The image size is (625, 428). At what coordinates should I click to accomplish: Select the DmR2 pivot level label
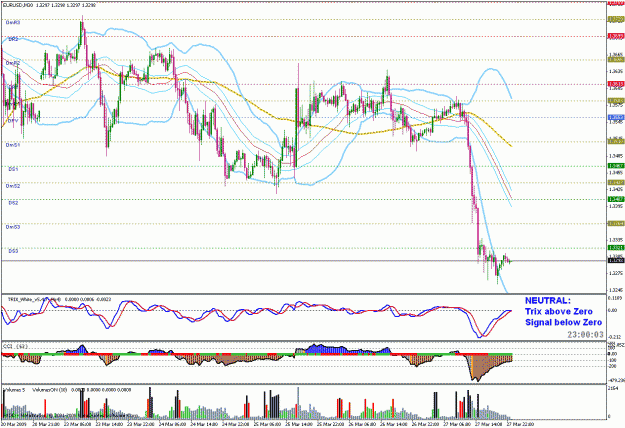point(13,63)
